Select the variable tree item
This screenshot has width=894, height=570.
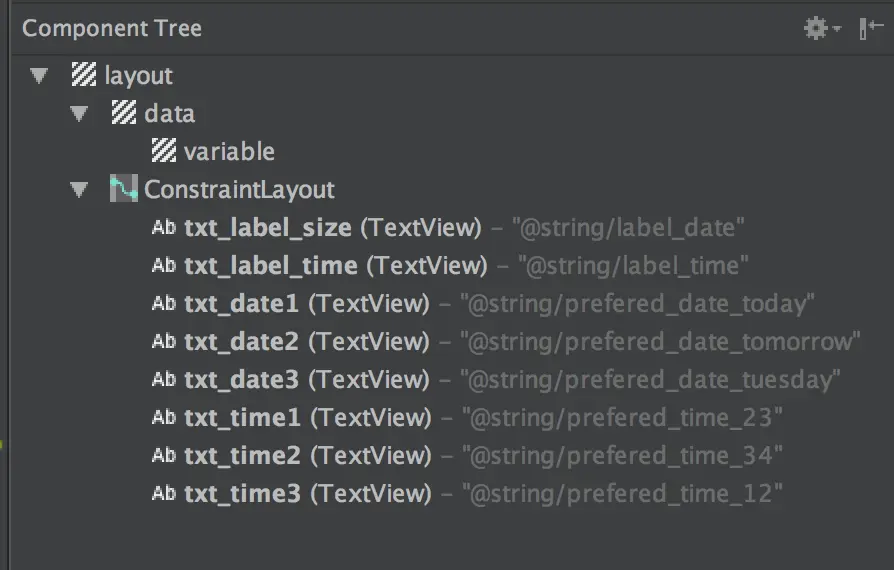229,151
